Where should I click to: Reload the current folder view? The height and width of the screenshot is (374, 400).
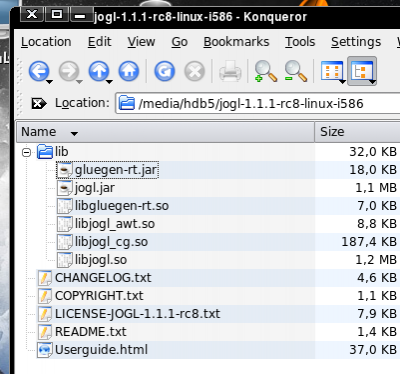pyautogui.click(x=164, y=71)
